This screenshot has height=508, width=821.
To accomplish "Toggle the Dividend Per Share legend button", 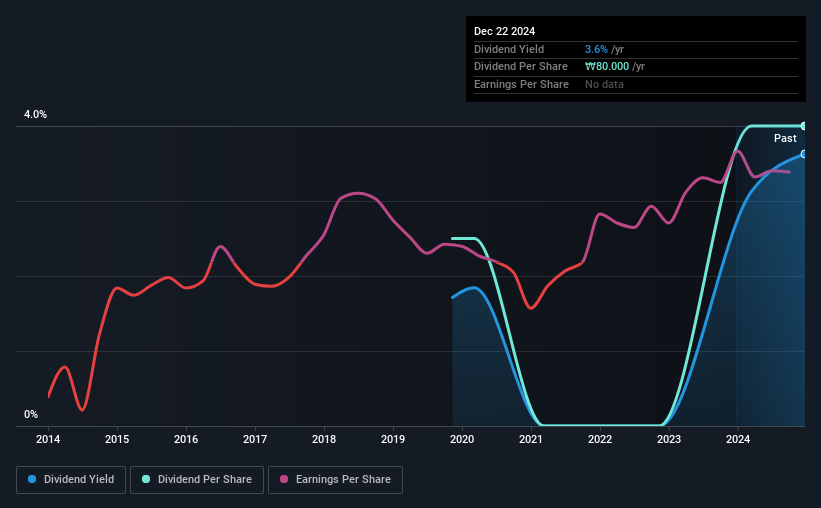I will pos(197,480).
